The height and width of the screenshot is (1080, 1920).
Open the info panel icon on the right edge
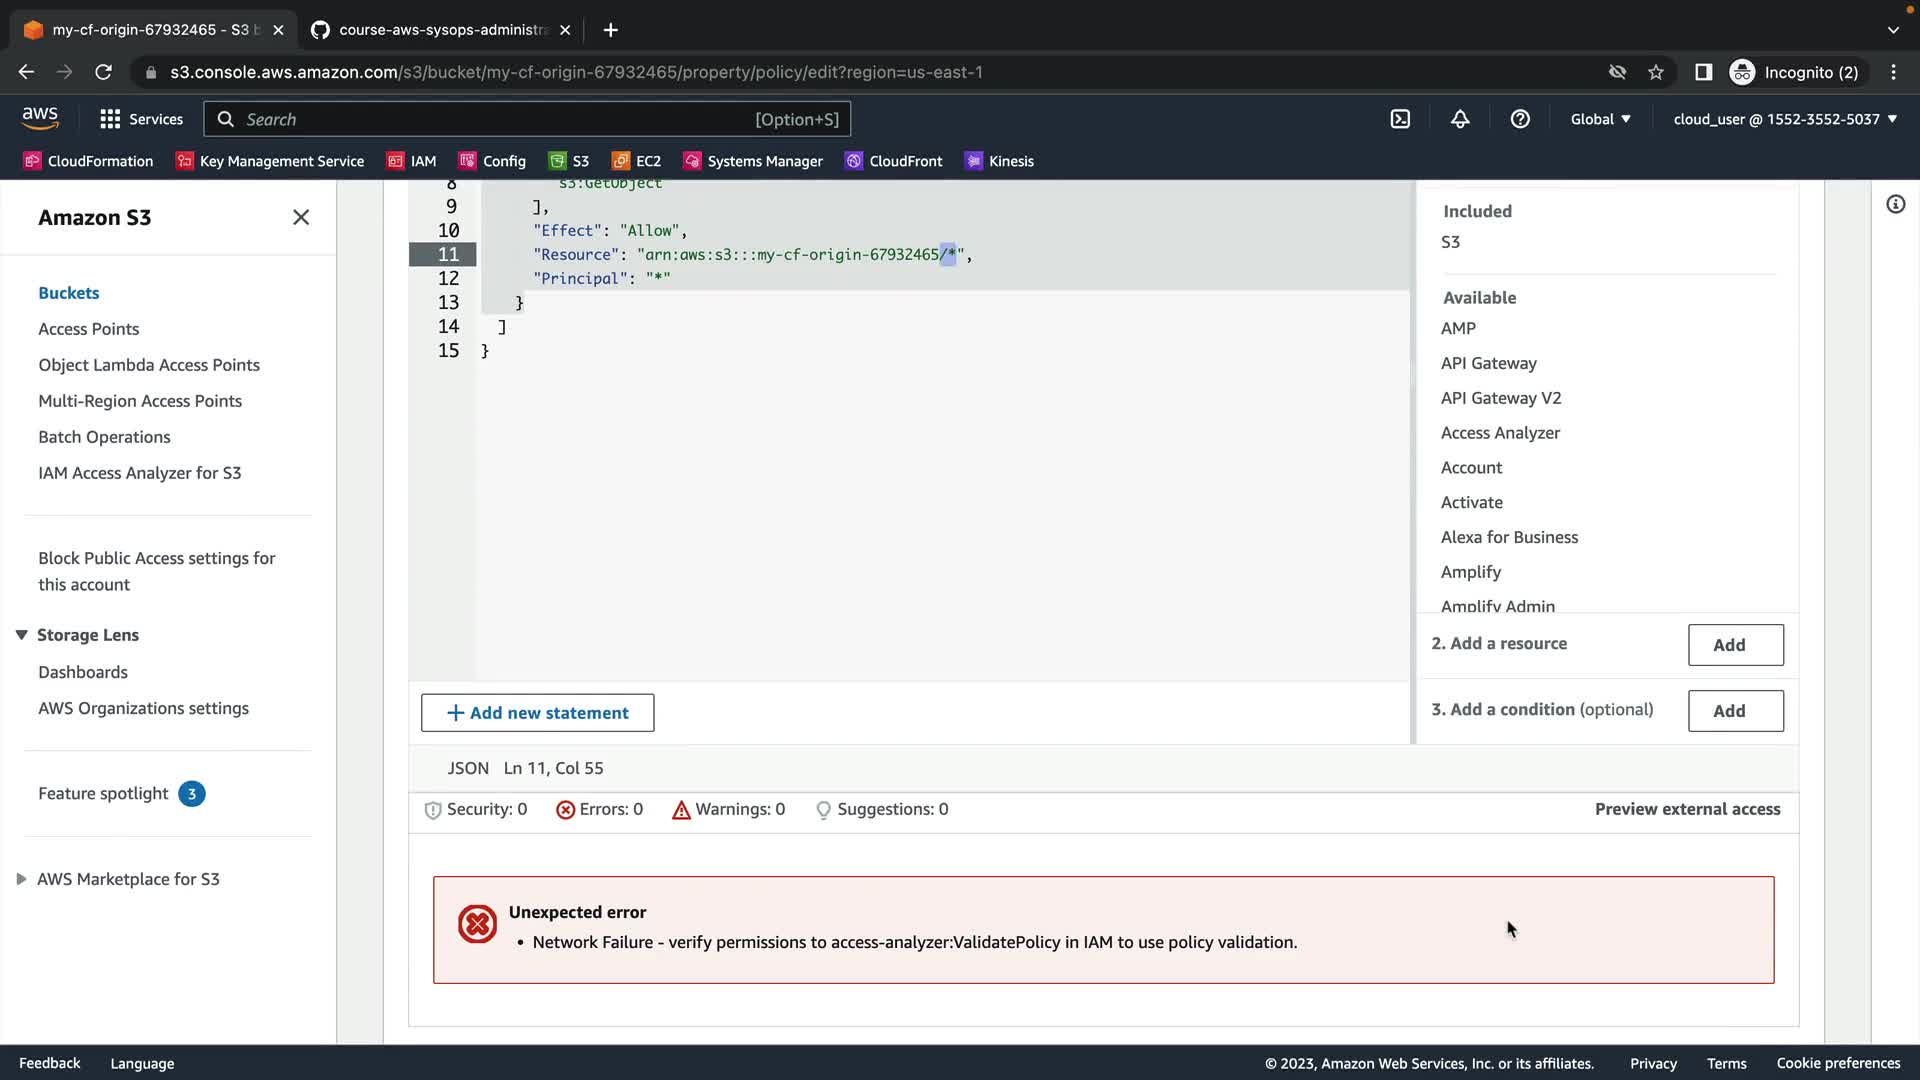click(1895, 205)
